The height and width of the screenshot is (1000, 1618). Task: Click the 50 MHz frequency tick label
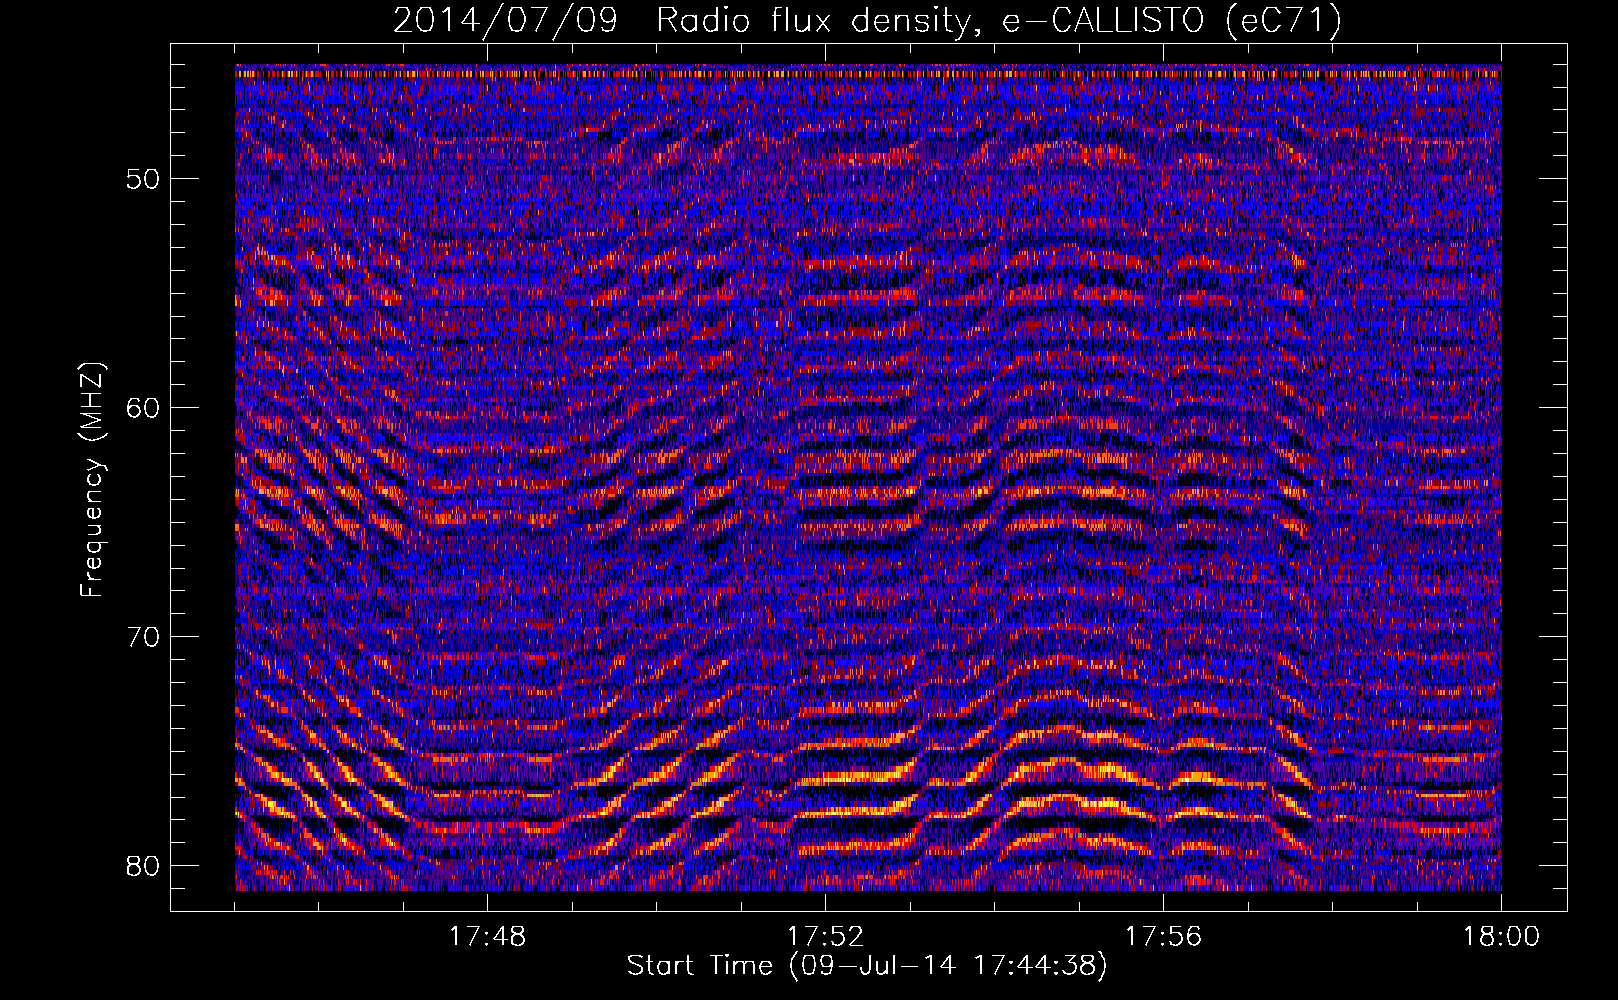point(143,179)
